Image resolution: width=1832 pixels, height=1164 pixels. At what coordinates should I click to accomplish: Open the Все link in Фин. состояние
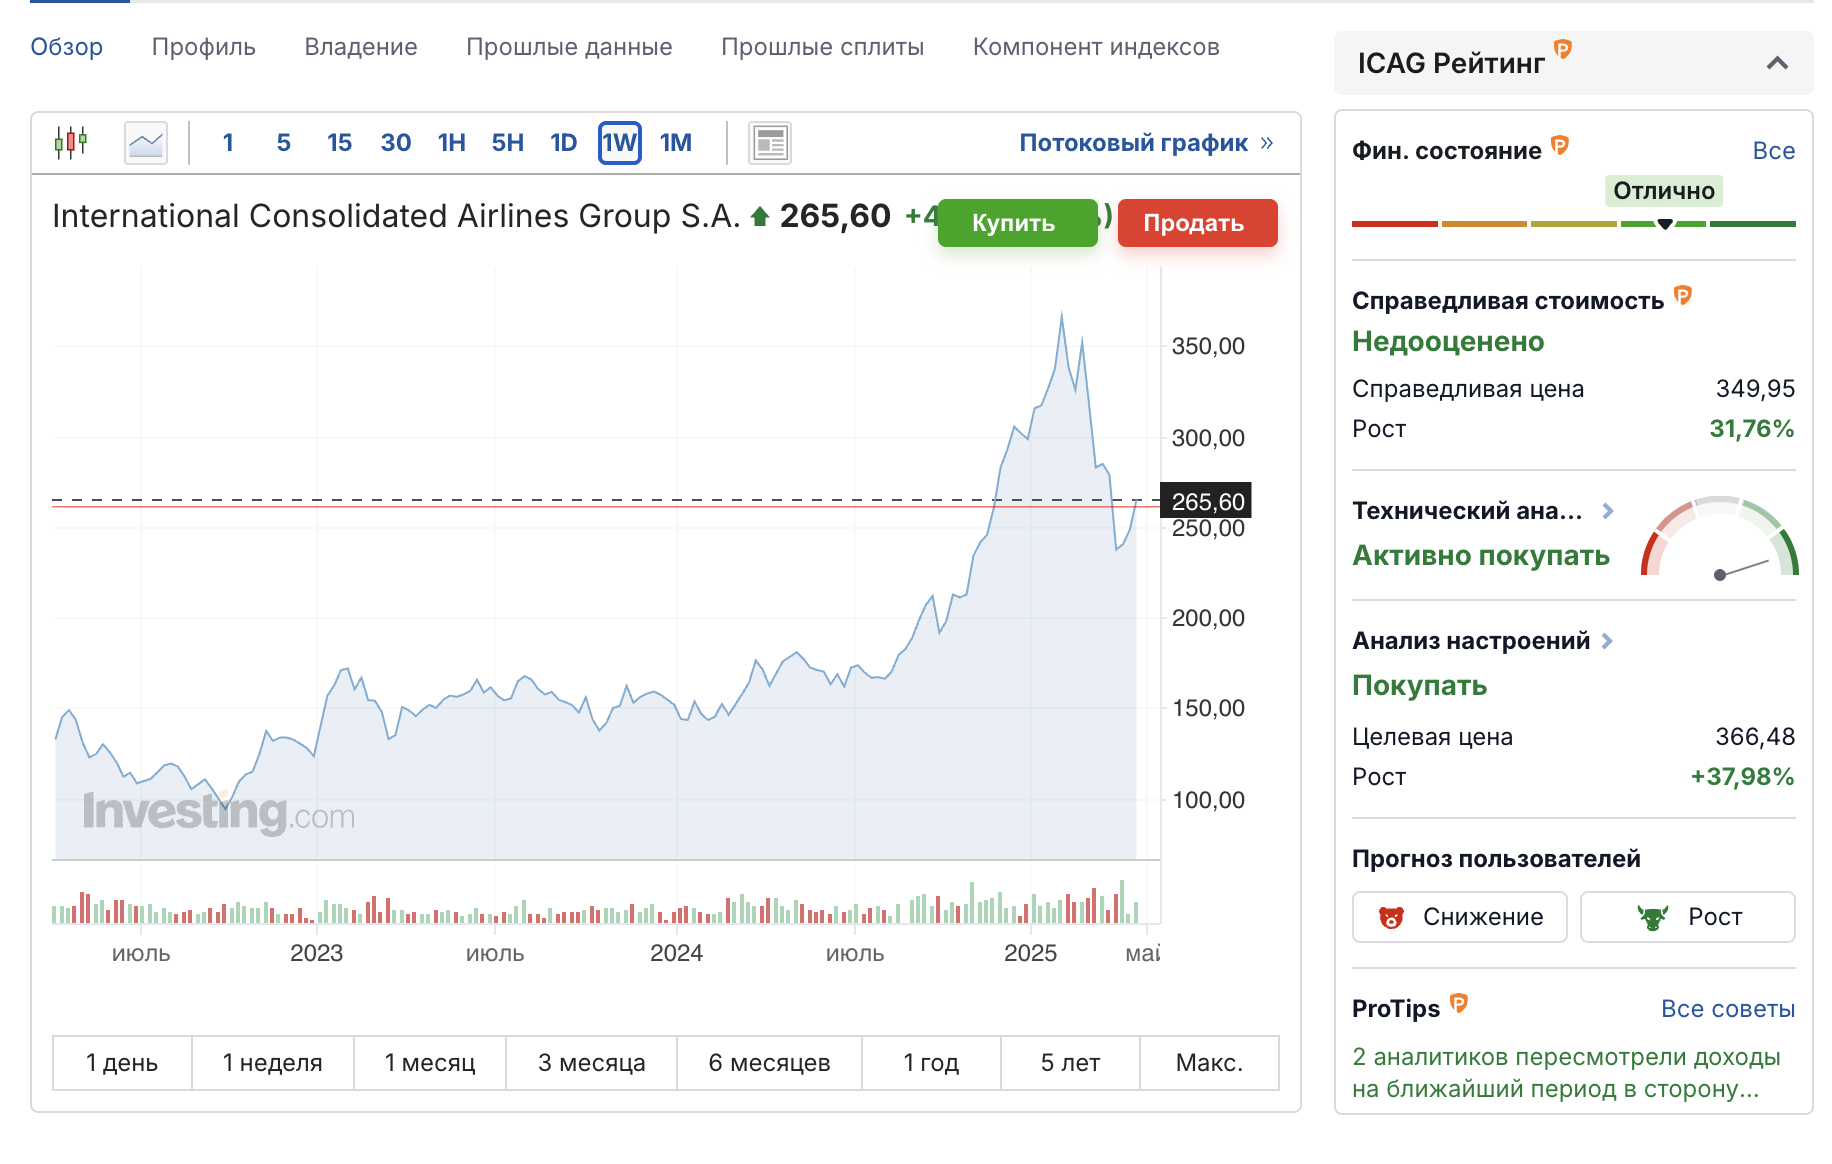tap(1774, 151)
